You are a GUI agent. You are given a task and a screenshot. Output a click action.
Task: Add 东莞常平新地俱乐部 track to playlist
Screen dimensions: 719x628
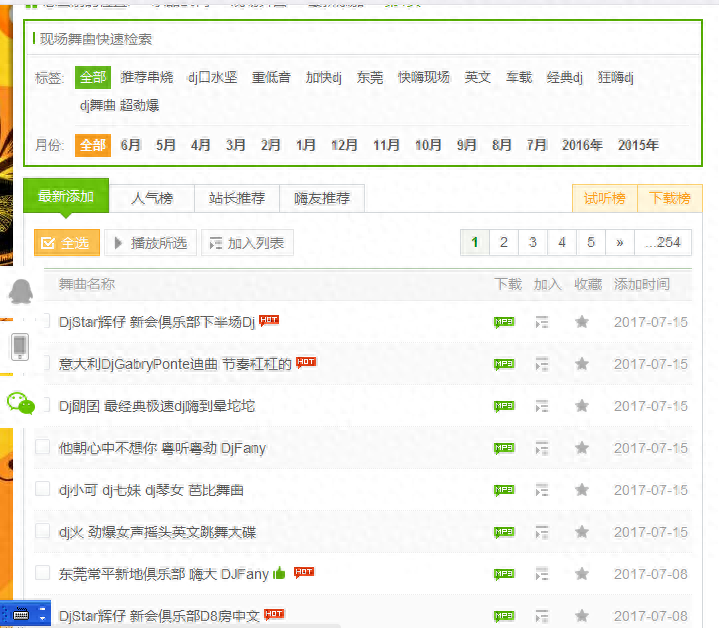click(x=542, y=574)
